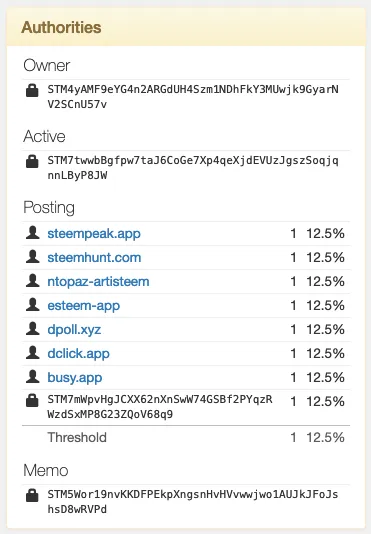Click the Active public key text
The width and height of the screenshot is (371, 534).
point(193,168)
